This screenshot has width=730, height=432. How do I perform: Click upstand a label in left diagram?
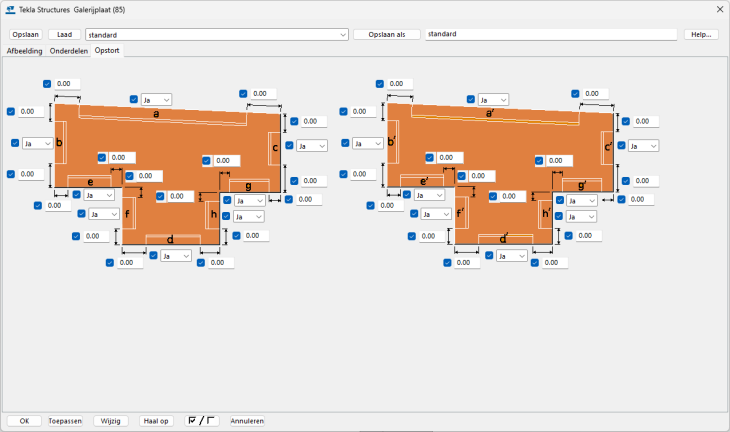[156, 114]
